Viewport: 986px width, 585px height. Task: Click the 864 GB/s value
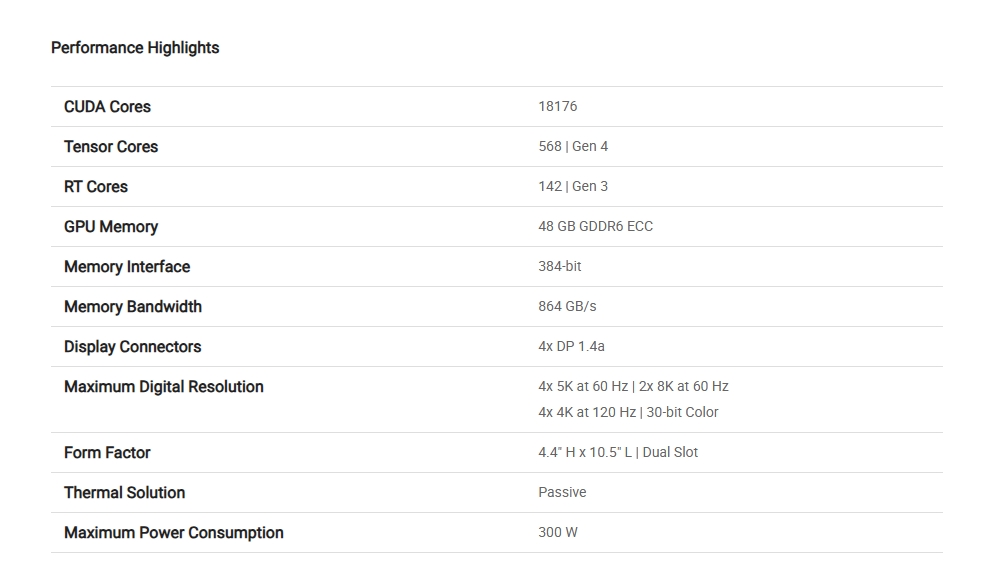567,306
